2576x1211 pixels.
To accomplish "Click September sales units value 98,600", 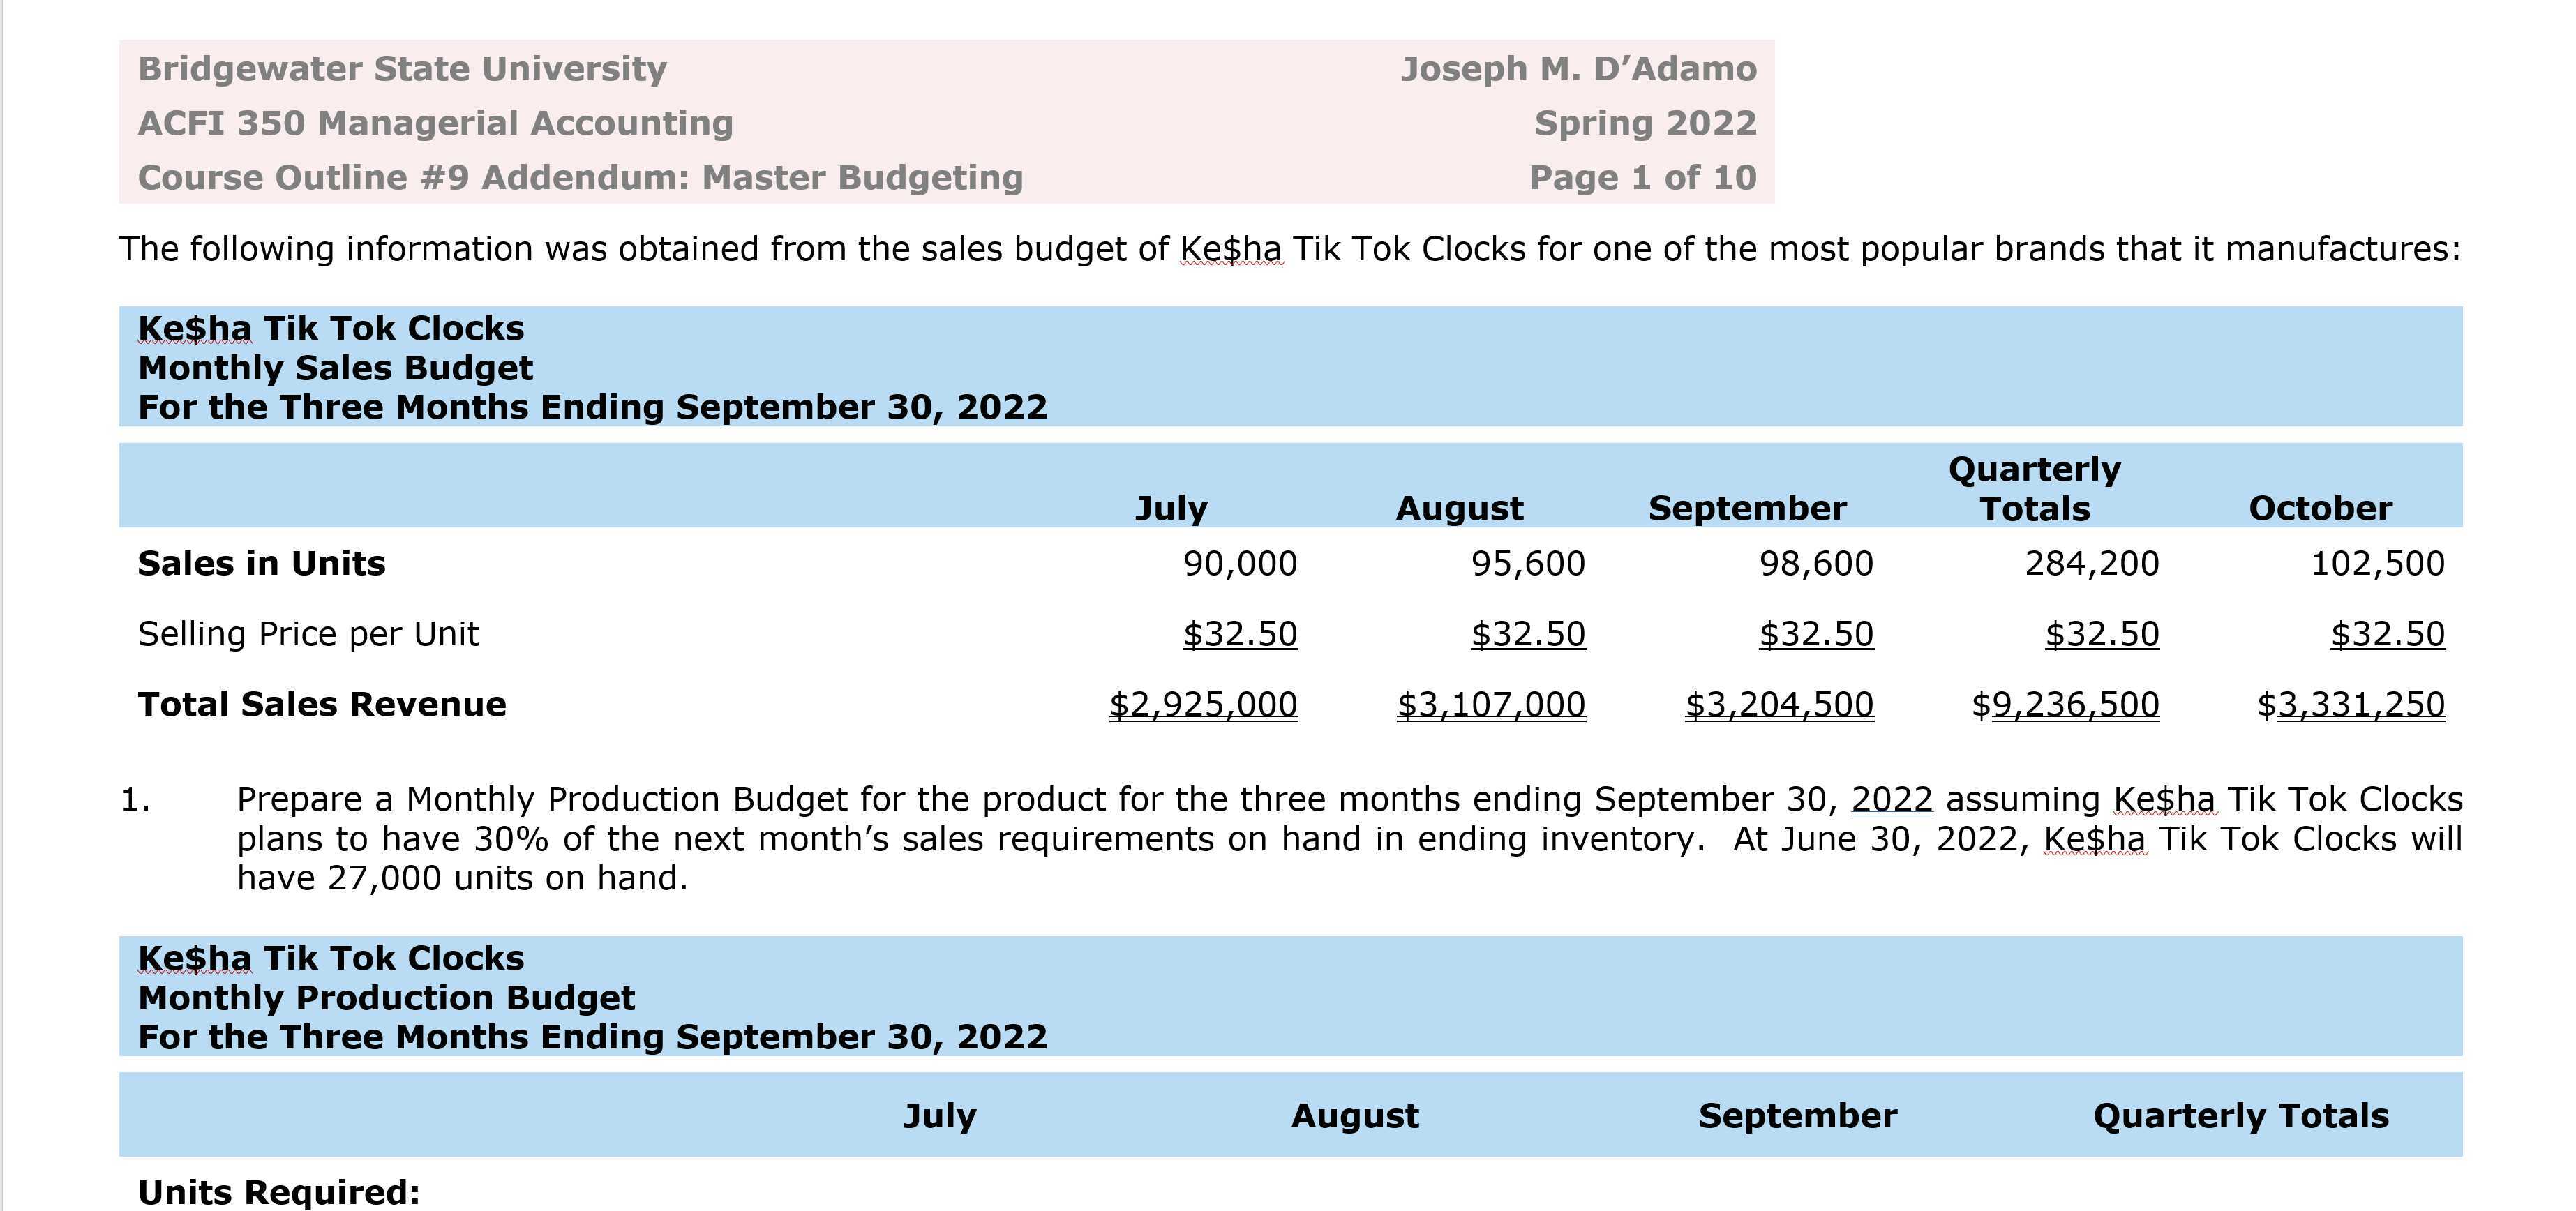I will (1815, 564).
